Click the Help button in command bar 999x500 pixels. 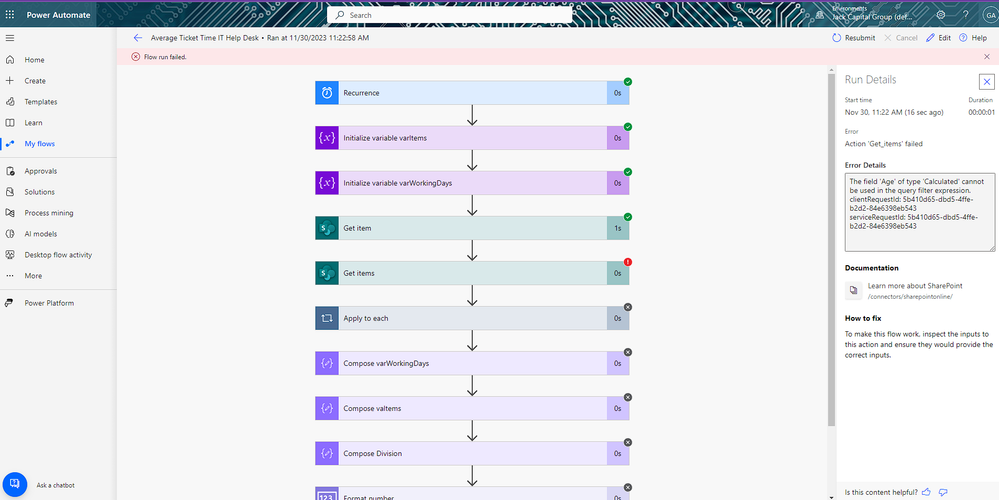point(973,38)
